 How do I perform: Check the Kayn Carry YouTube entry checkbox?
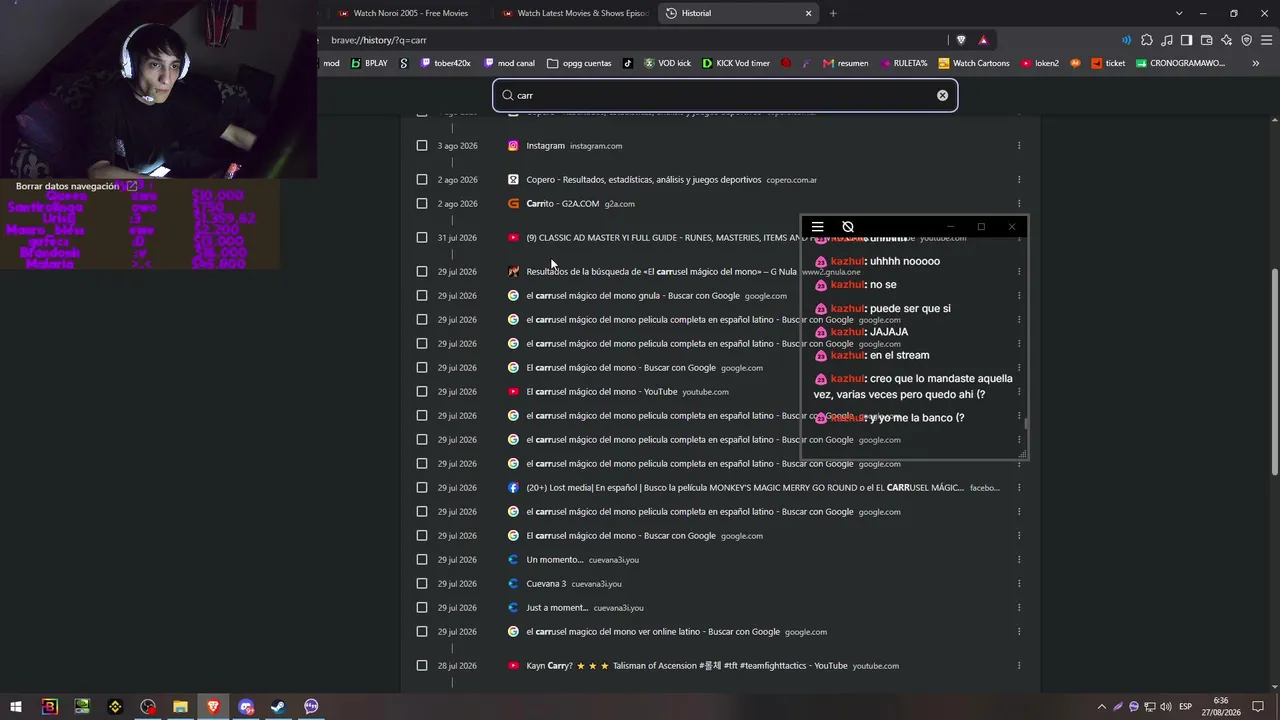(x=422, y=666)
